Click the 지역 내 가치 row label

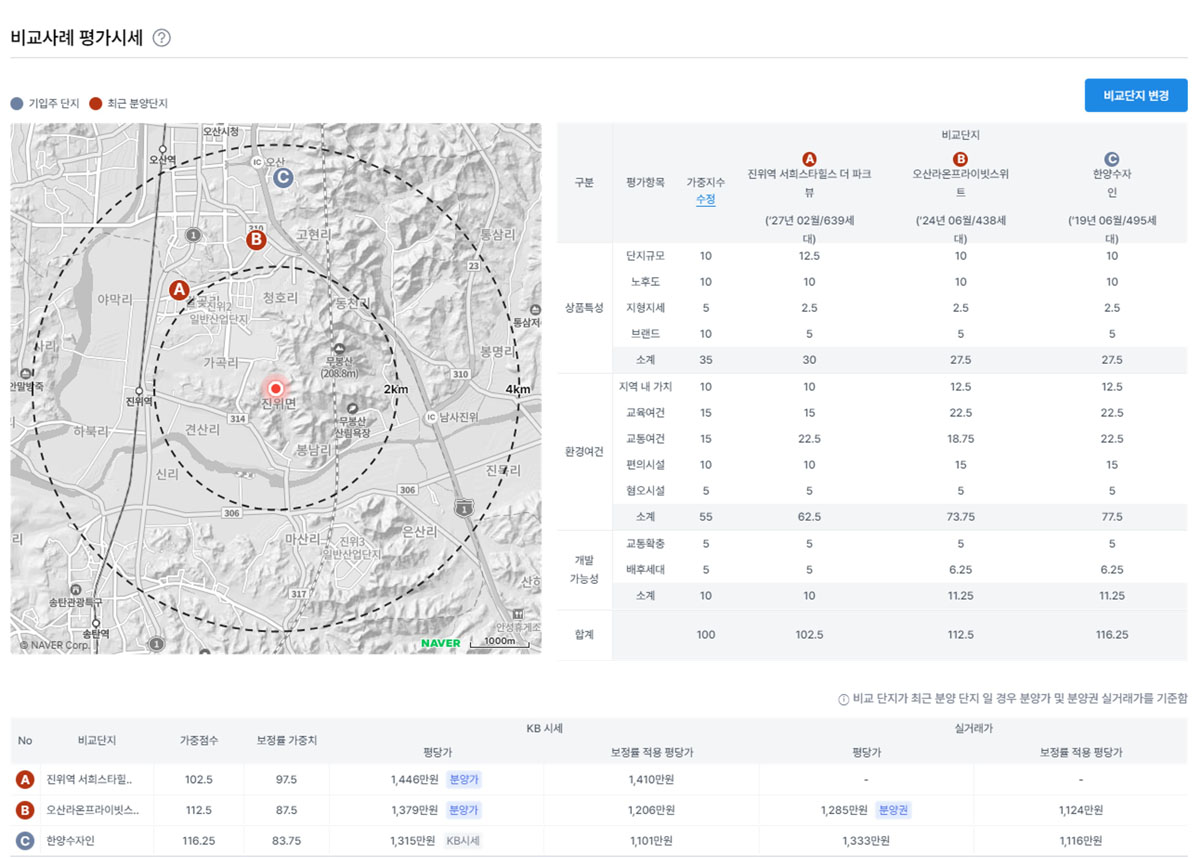tap(645, 387)
